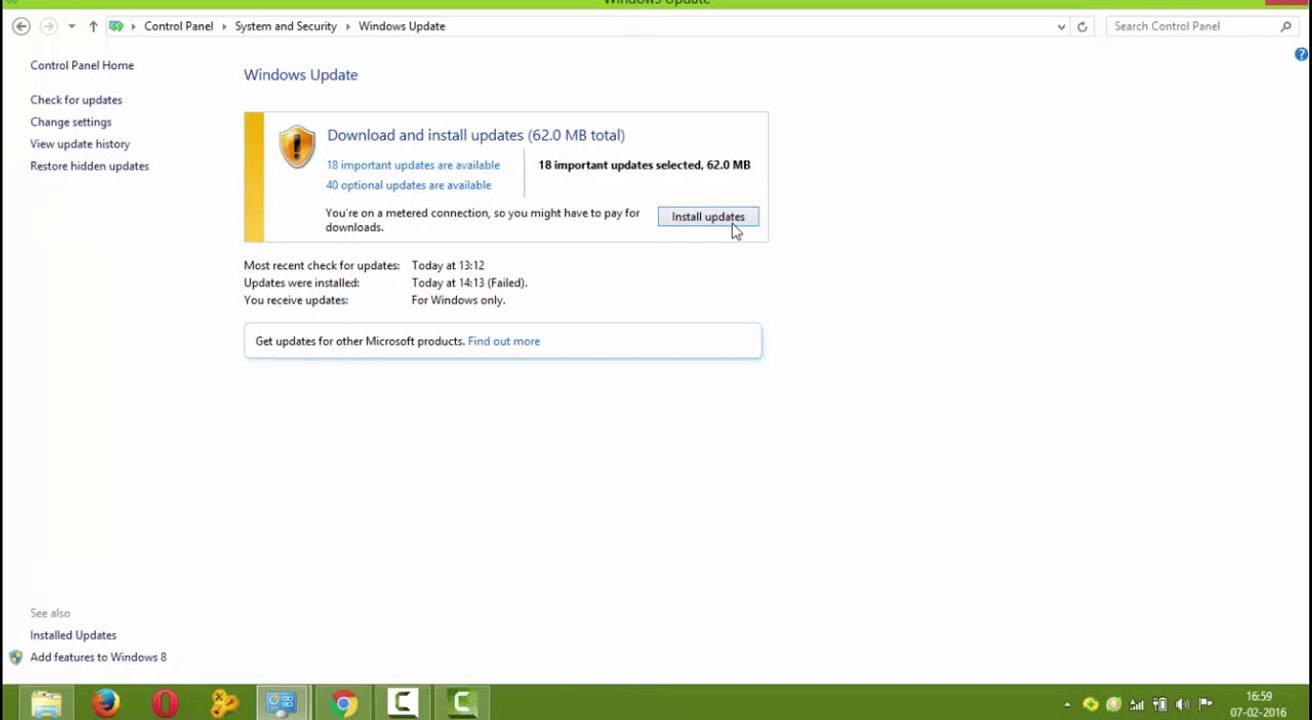Open View update history
The image size is (1312, 720).
(80, 144)
